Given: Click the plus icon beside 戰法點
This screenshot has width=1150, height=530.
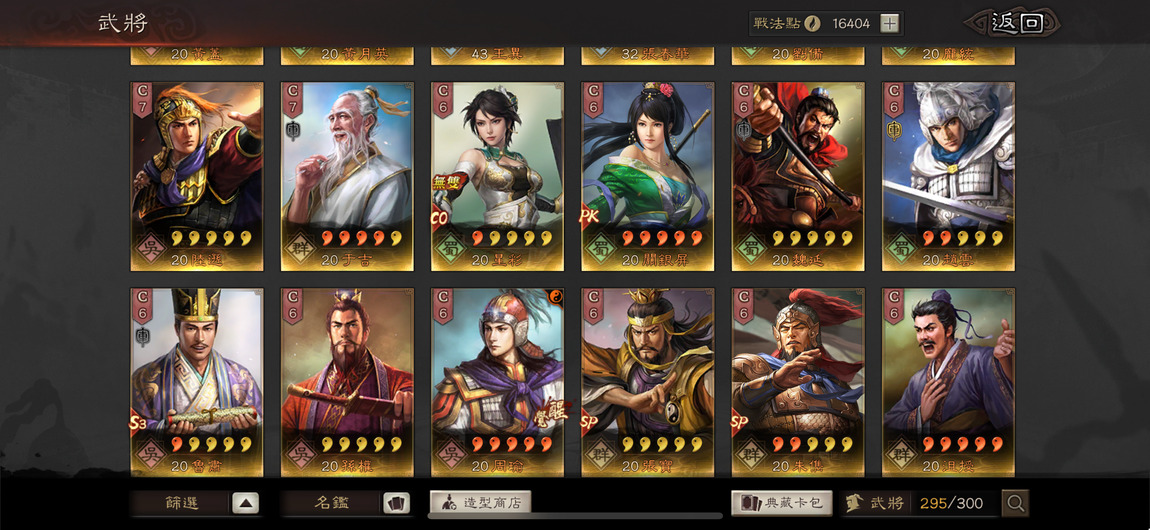Looking at the screenshot, I should coord(889,23).
